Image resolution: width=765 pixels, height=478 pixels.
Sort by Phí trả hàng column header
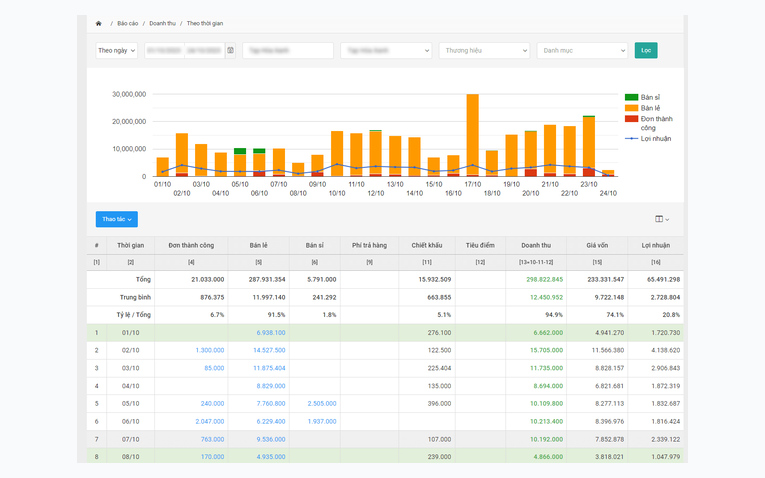point(369,245)
